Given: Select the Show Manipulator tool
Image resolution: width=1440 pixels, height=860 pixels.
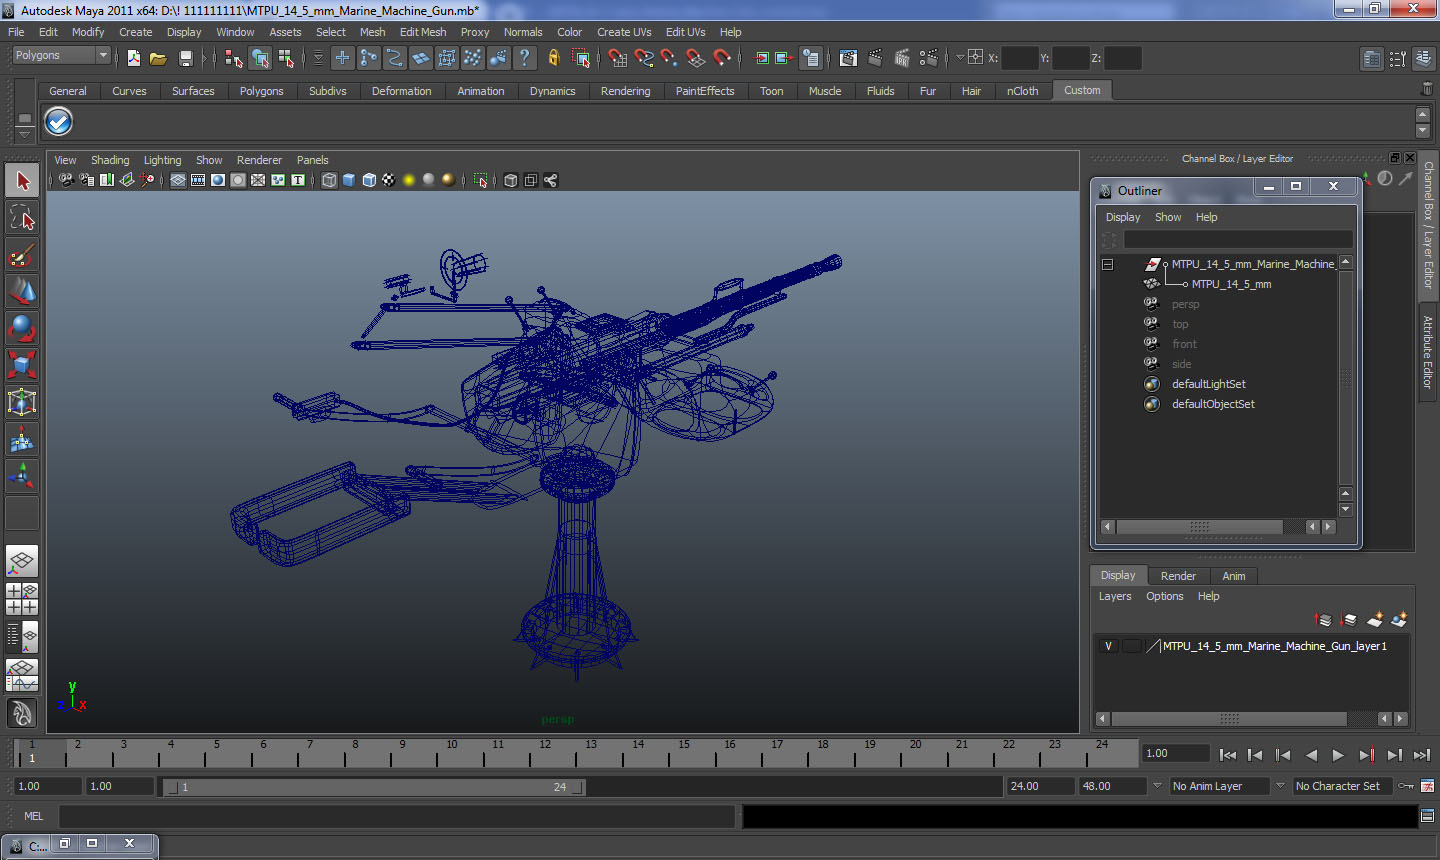Looking at the screenshot, I should [22, 476].
